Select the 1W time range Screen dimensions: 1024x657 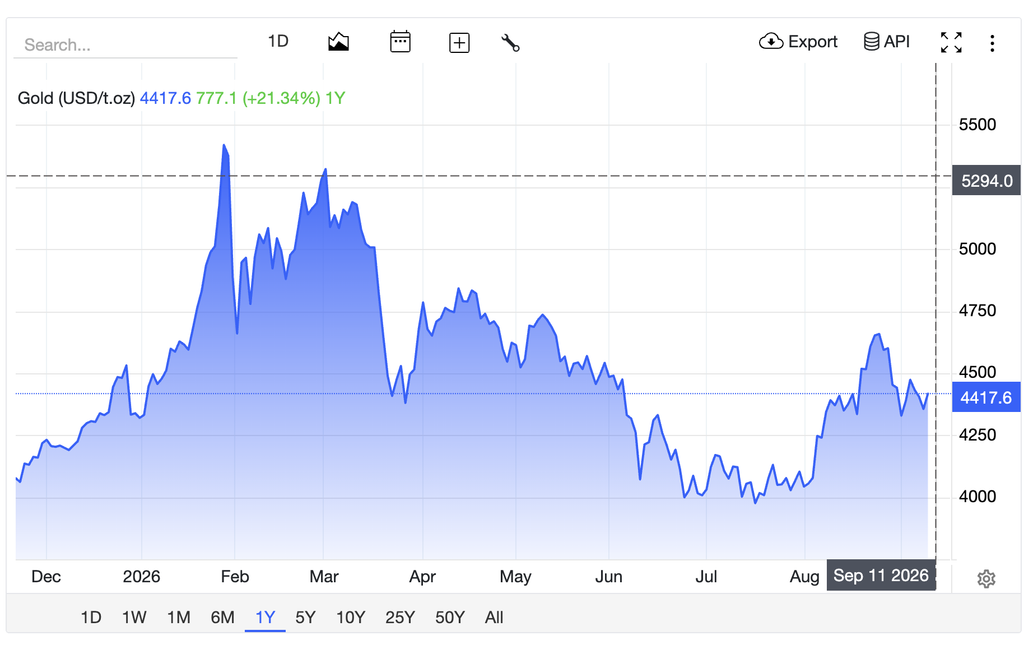point(134,617)
